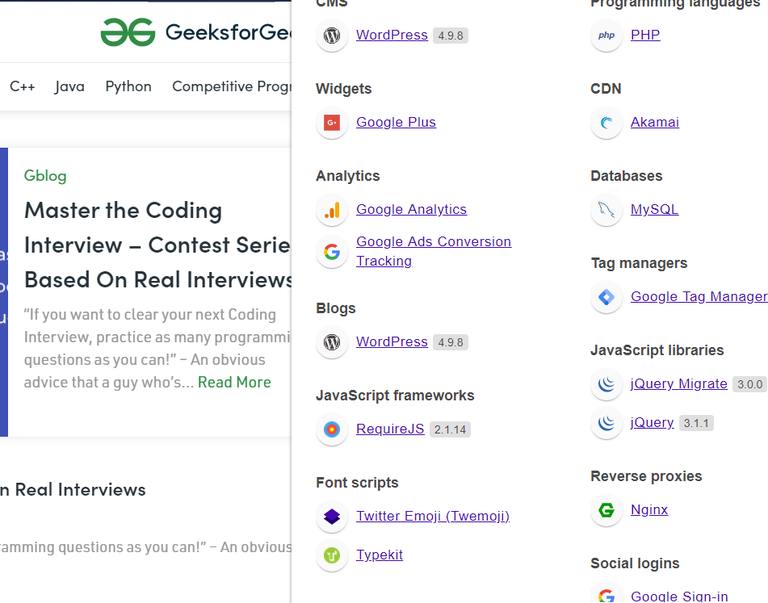Click the GeeksforGeeks logo
The image size is (768, 603).
196,32
